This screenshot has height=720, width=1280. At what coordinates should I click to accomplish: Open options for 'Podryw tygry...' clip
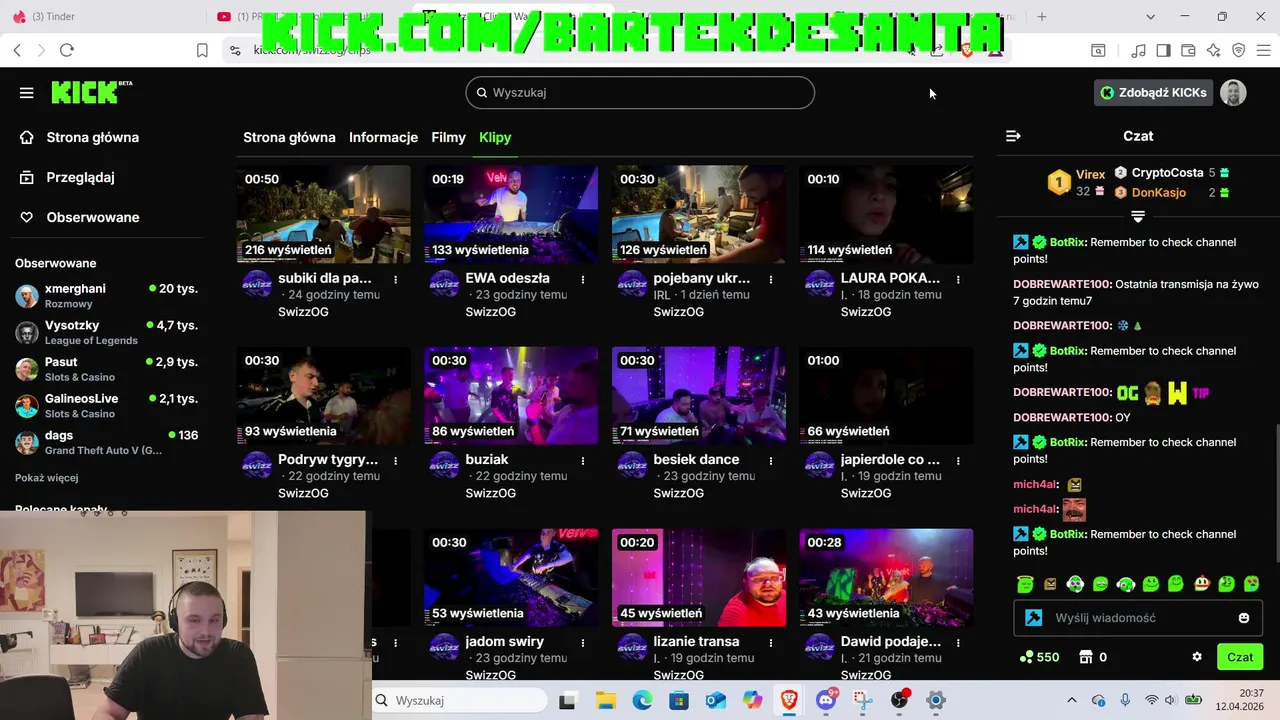pos(396,461)
